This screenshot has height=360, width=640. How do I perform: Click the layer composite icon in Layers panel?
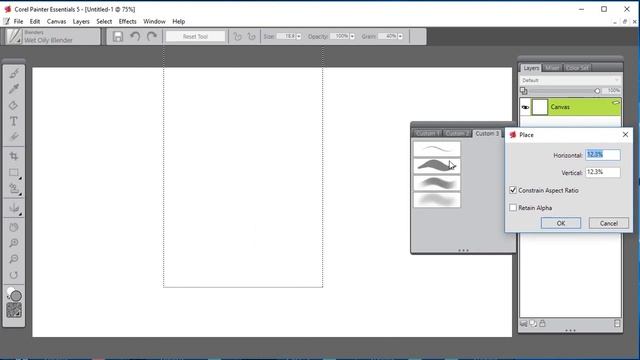tap(524, 91)
